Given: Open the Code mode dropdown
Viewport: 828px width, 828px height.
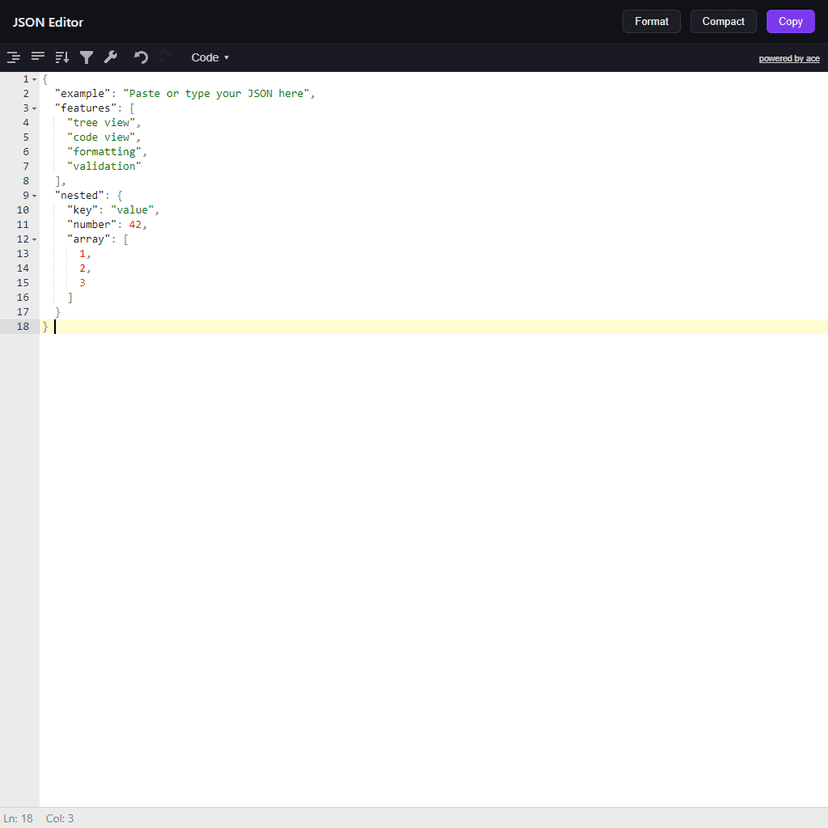Looking at the screenshot, I should coord(209,57).
